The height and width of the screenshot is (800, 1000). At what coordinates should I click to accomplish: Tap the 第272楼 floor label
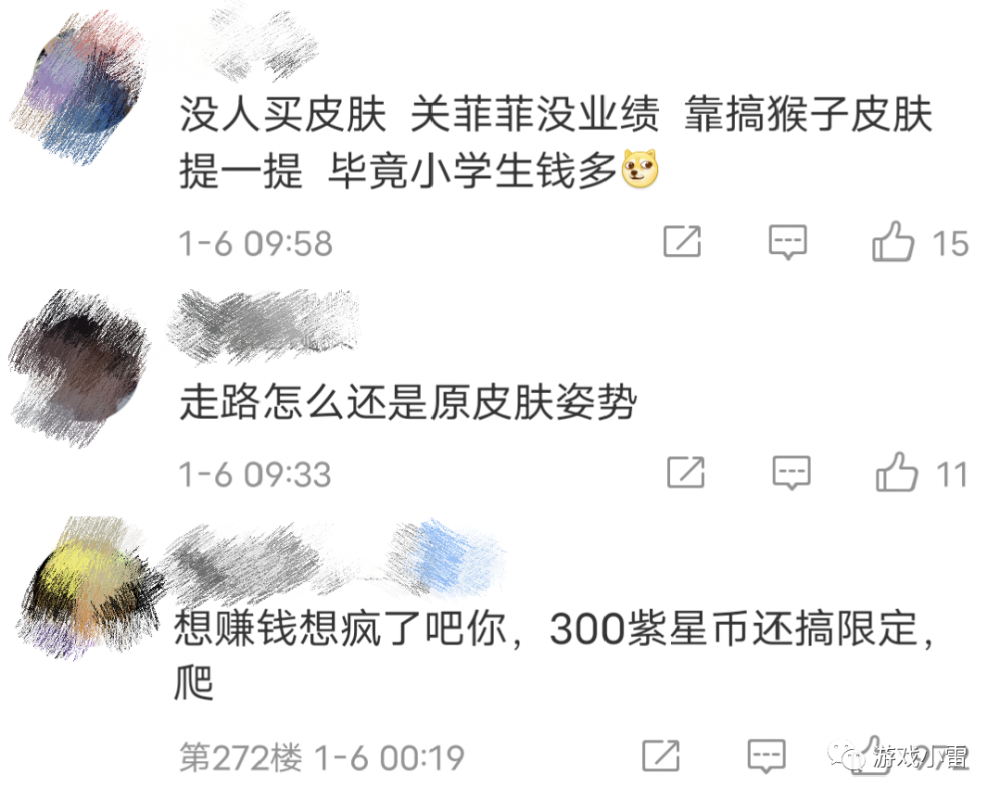point(240,757)
